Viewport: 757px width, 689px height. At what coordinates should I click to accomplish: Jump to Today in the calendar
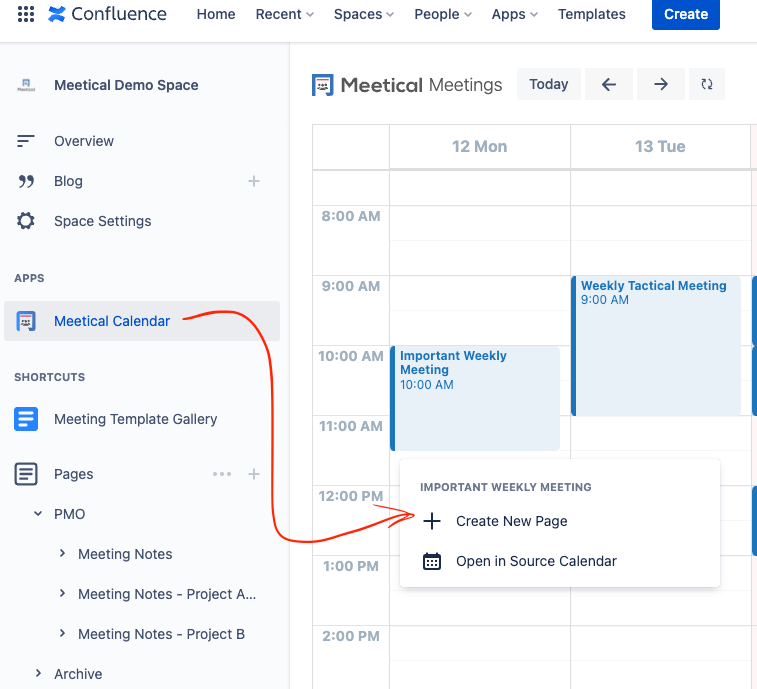coord(548,84)
